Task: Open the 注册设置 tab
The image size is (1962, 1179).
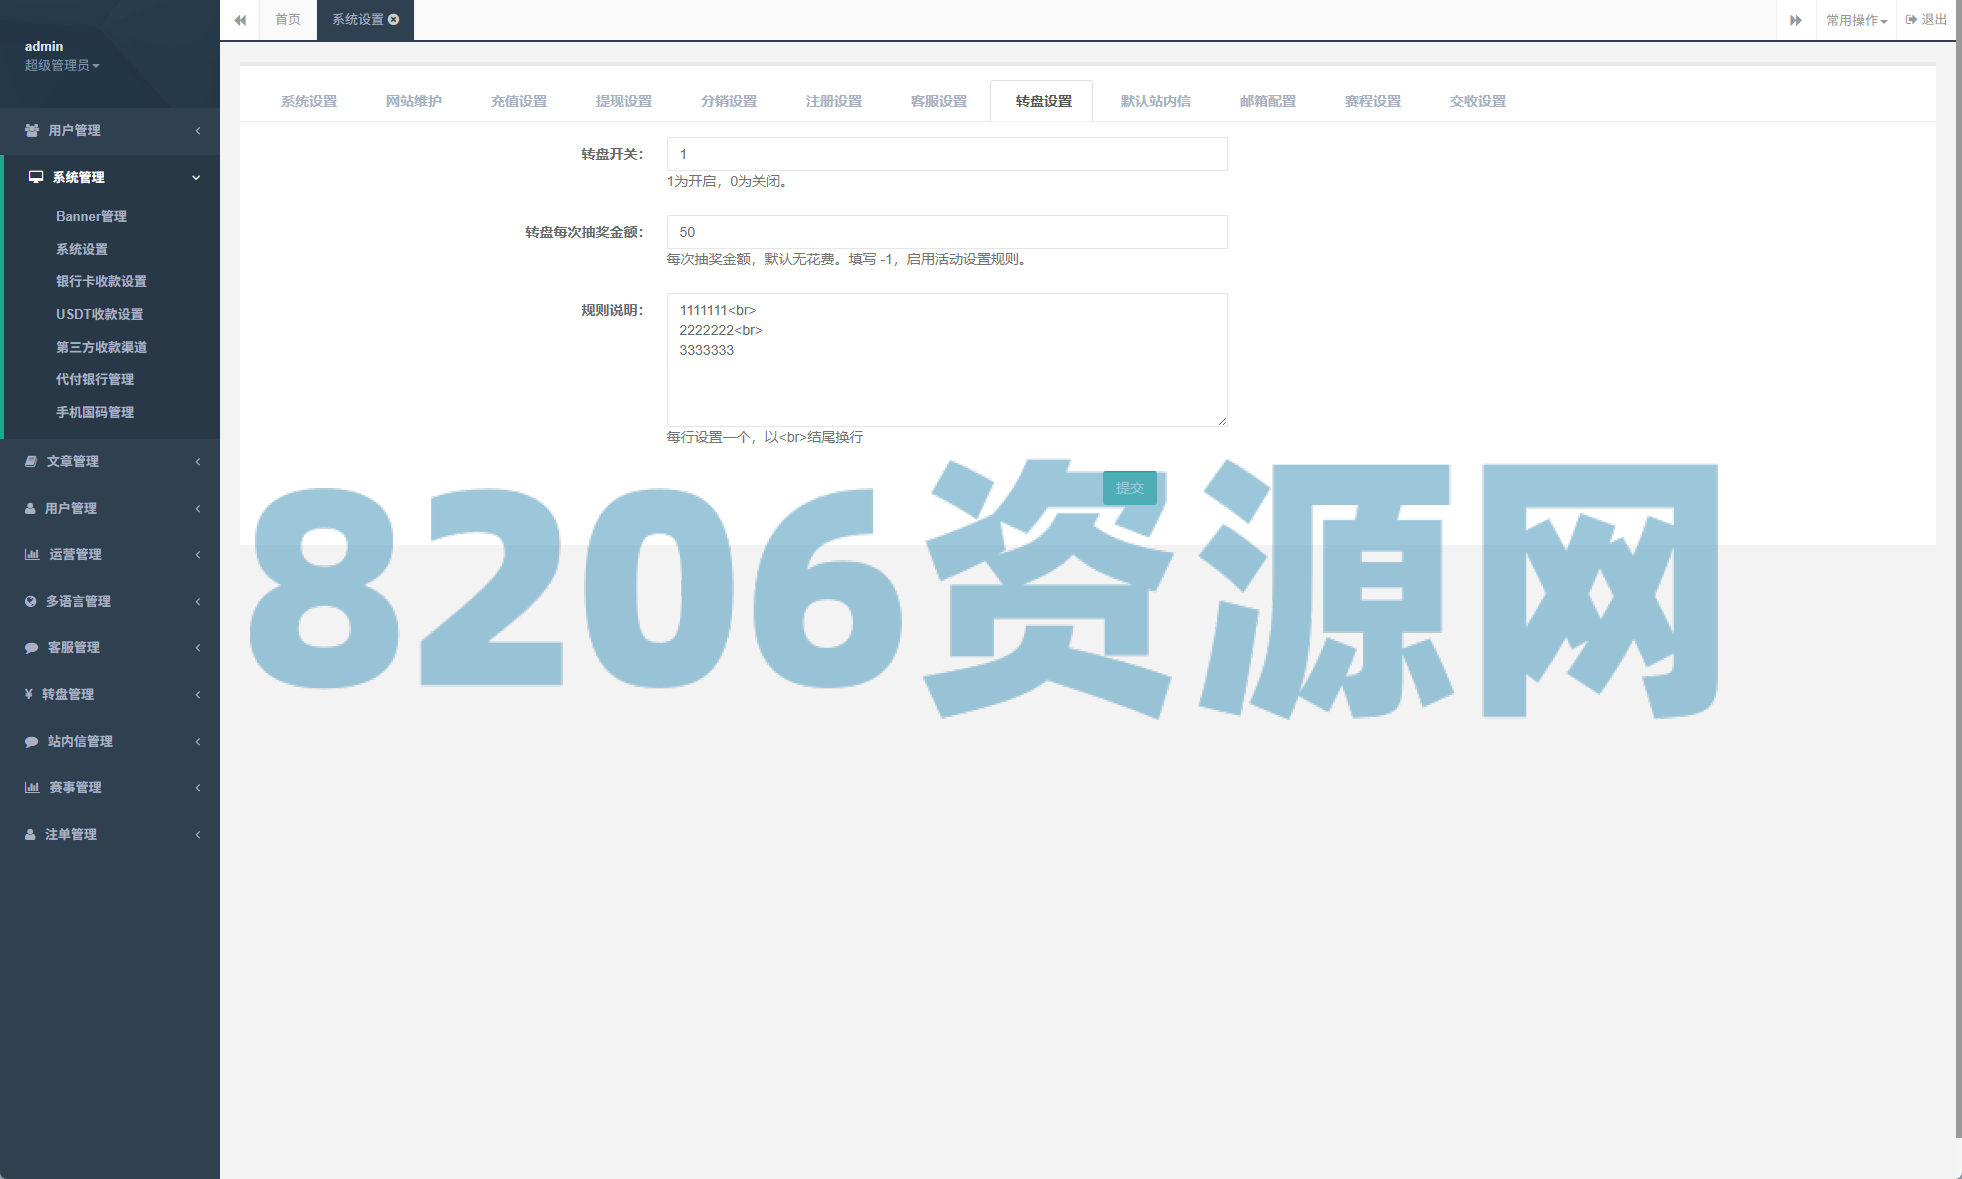Action: click(834, 101)
